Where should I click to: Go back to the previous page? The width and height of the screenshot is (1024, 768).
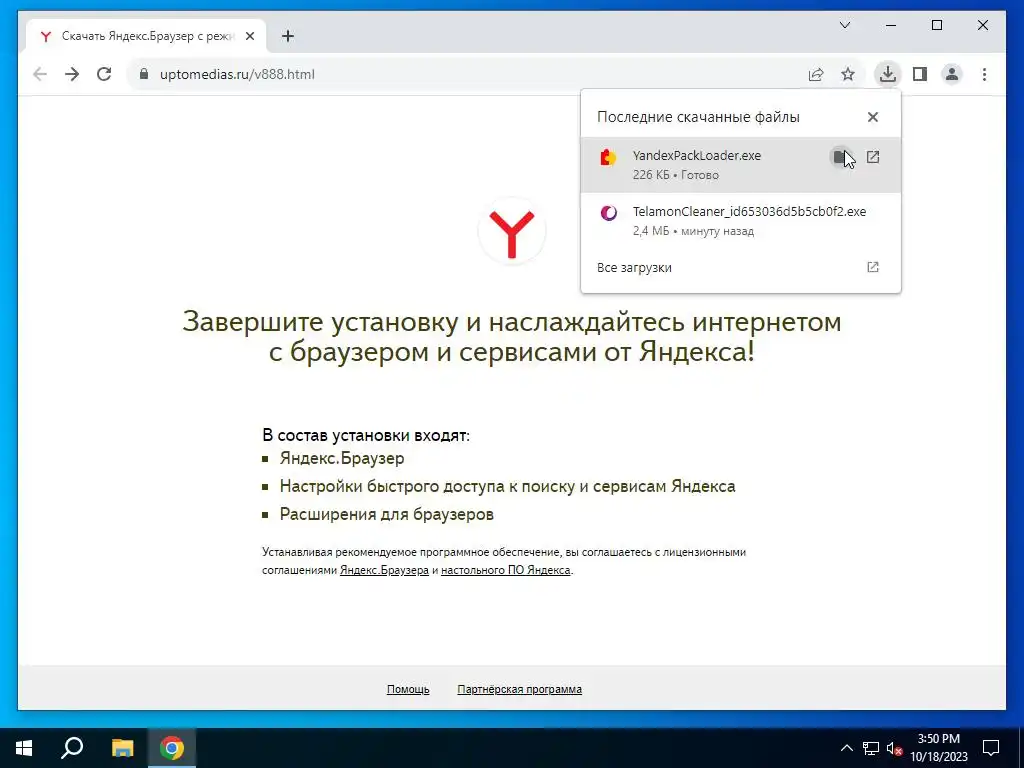pyautogui.click(x=40, y=74)
